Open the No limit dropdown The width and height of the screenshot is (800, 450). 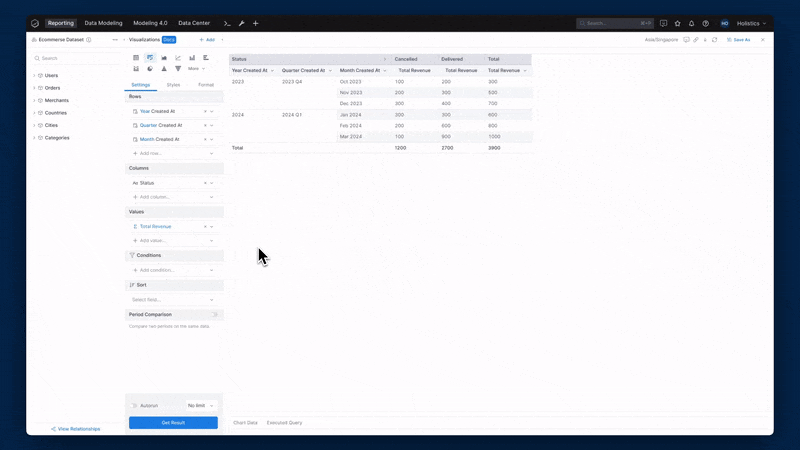coord(200,406)
